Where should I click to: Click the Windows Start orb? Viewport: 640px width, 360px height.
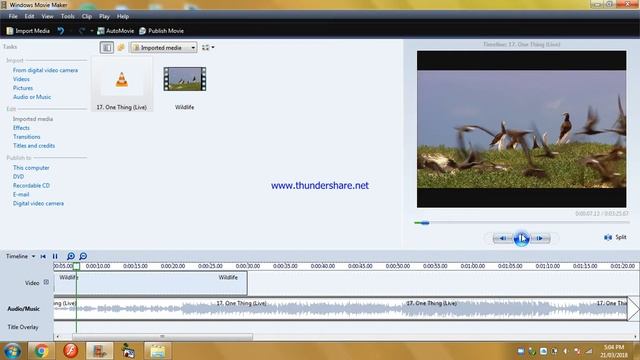[12, 351]
